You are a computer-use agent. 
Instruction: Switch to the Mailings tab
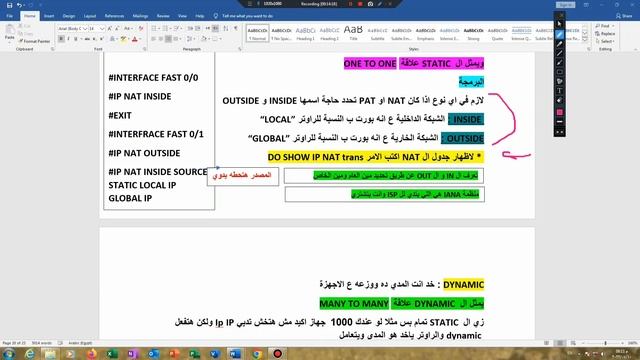140,16
